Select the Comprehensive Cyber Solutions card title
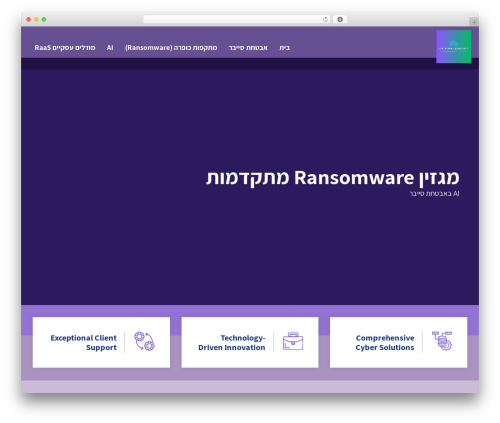 (x=385, y=343)
